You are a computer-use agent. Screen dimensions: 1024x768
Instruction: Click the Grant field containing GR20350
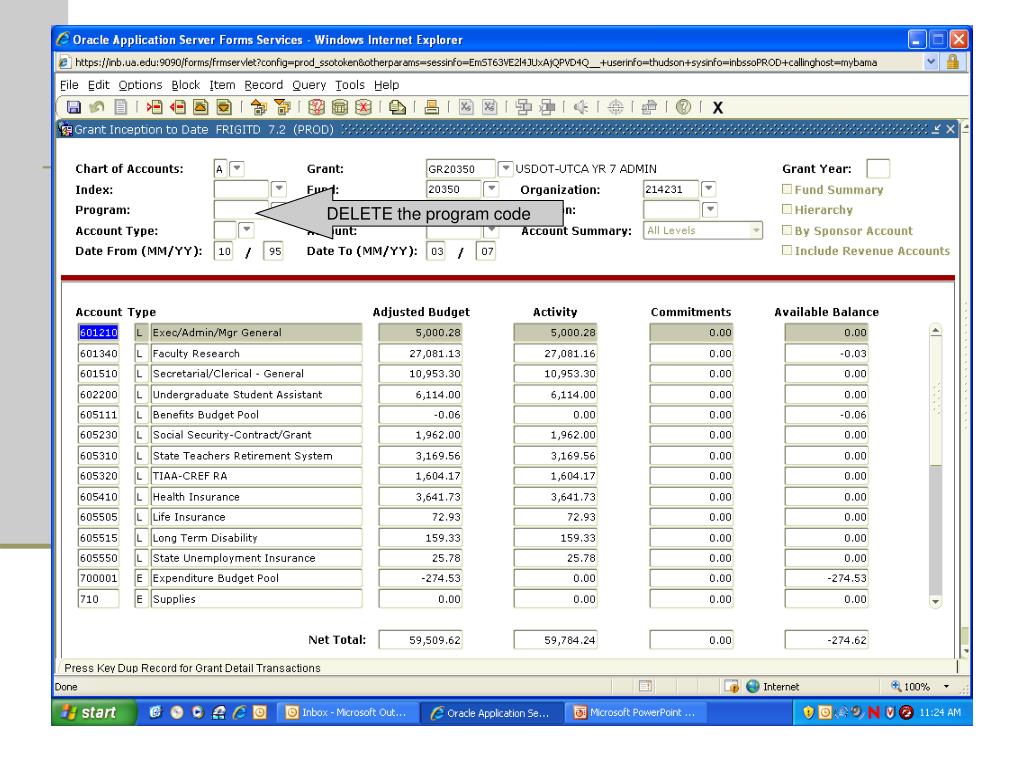pos(460,168)
